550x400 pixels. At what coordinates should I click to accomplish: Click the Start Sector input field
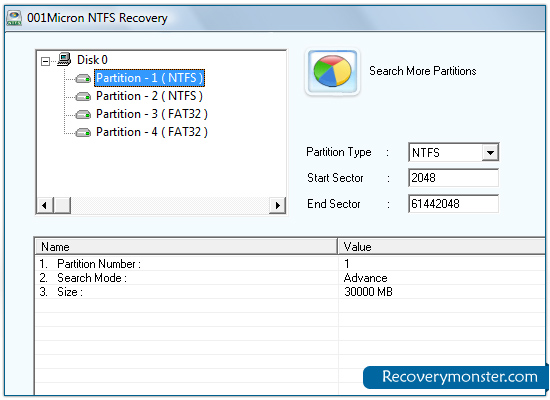coord(453,178)
